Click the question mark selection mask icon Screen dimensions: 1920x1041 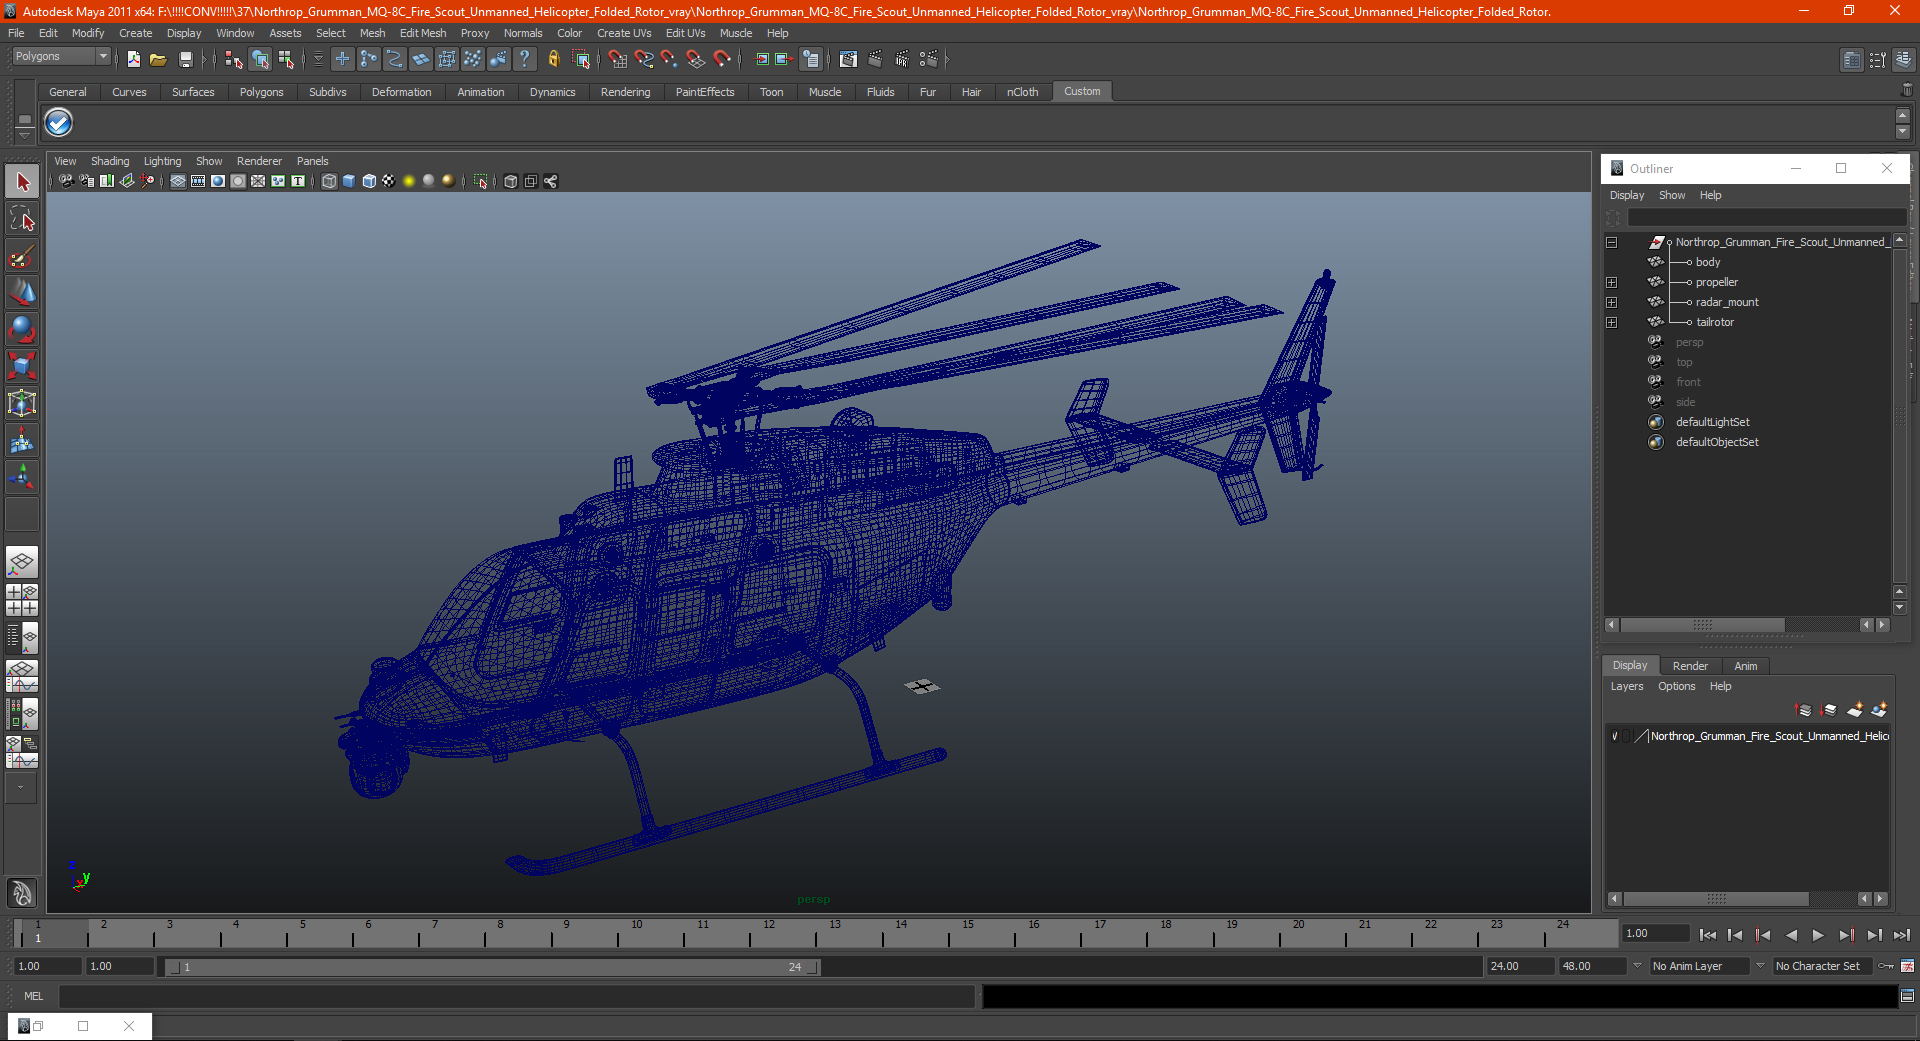click(524, 60)
